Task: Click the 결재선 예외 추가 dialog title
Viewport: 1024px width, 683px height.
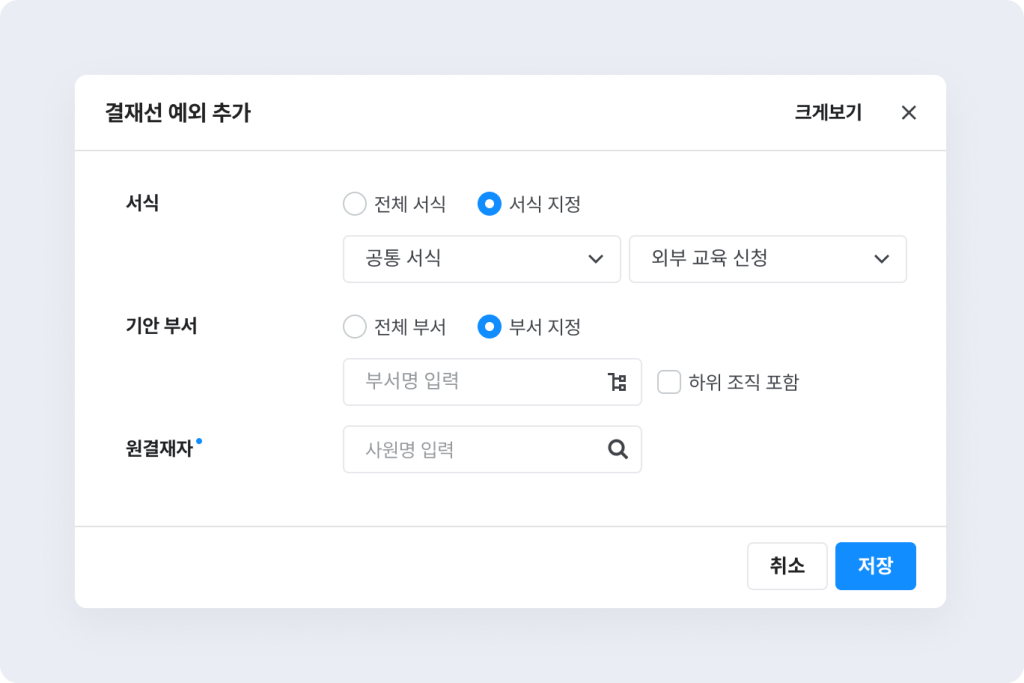Action: pyautogui.click(x=178, y=113)
